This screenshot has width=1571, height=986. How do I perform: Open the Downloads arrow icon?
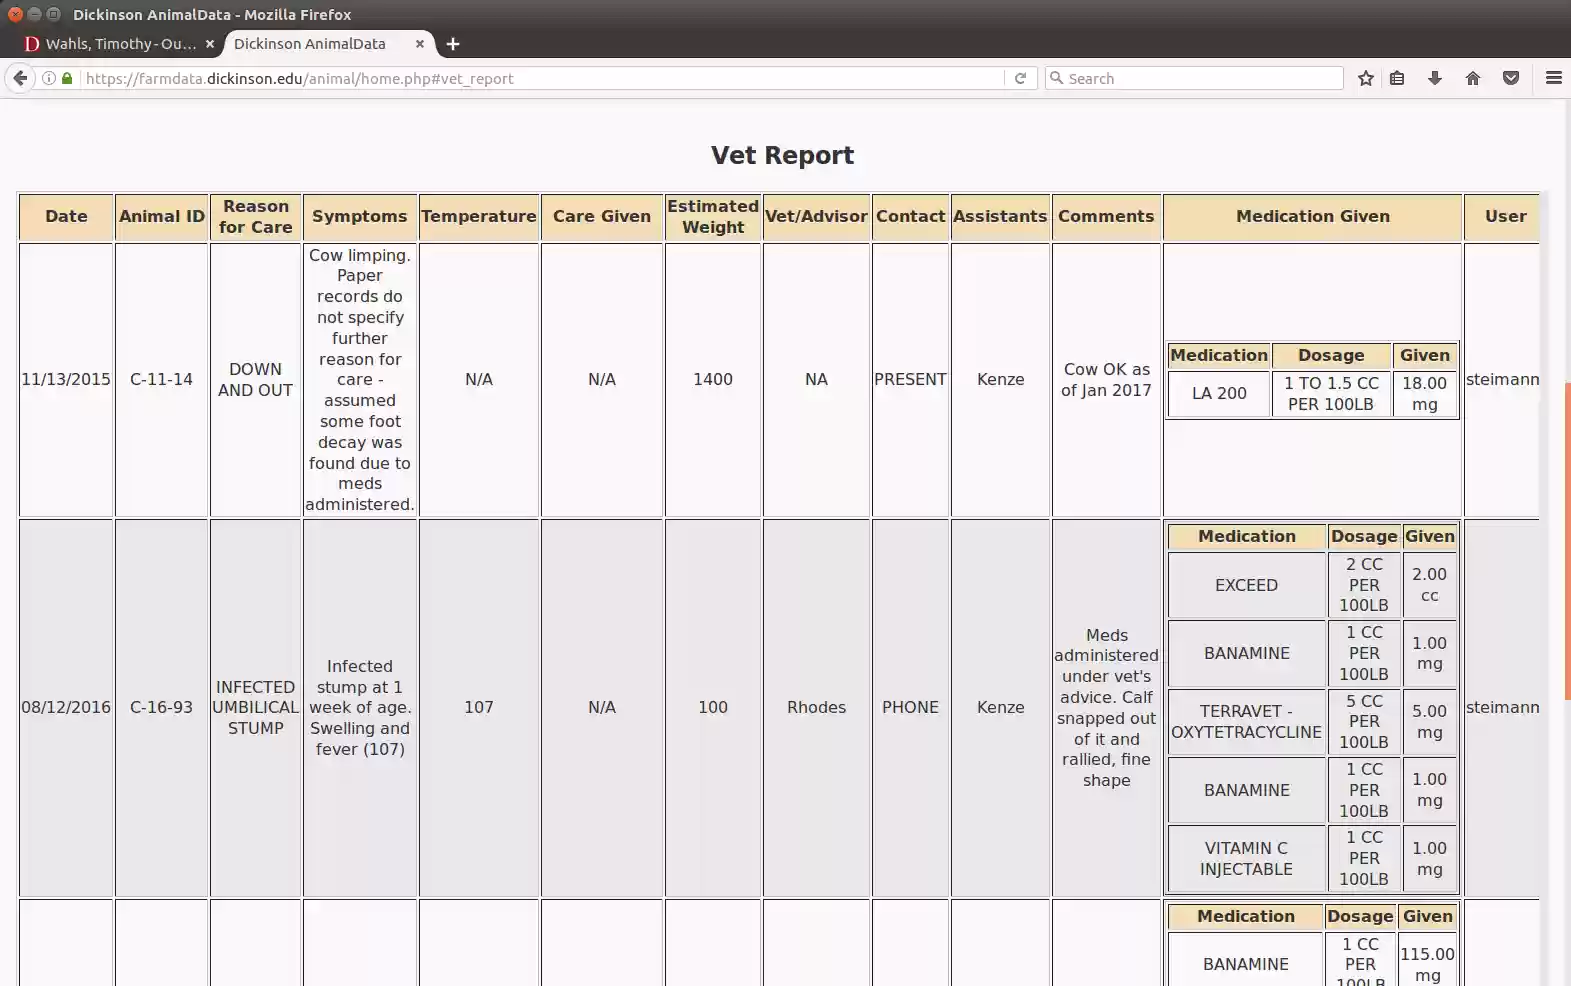click(x=1435, y=78)
